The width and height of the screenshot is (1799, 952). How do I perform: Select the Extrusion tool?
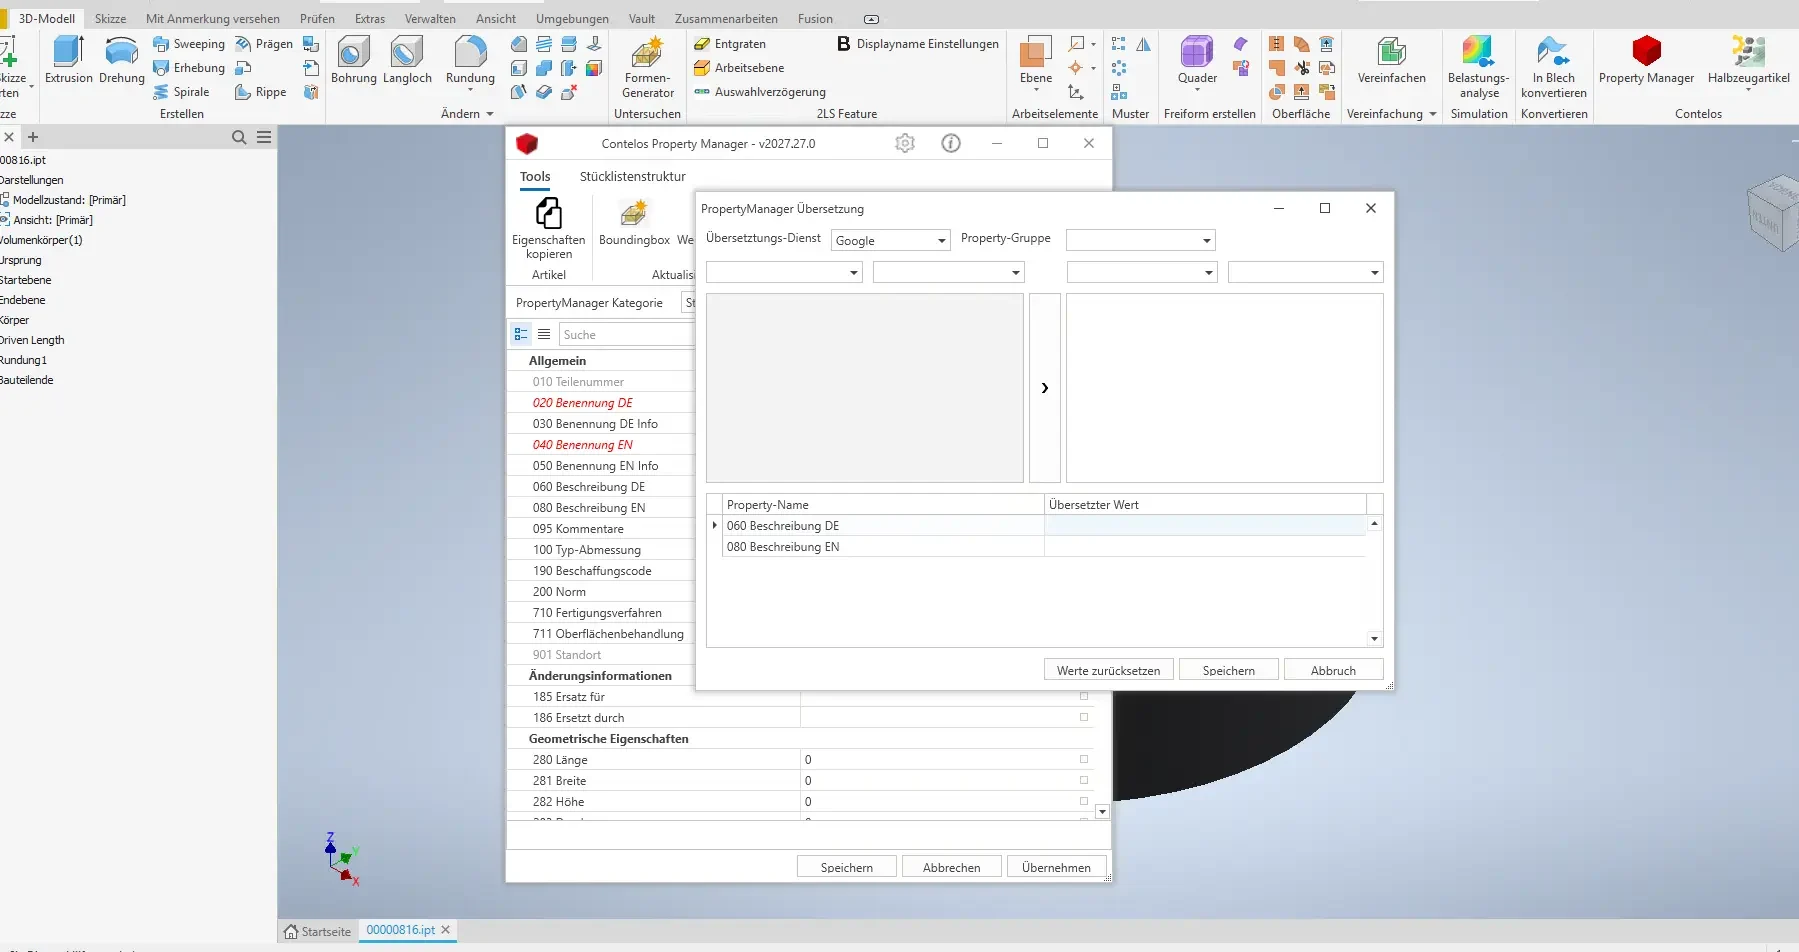coord(69,60)
